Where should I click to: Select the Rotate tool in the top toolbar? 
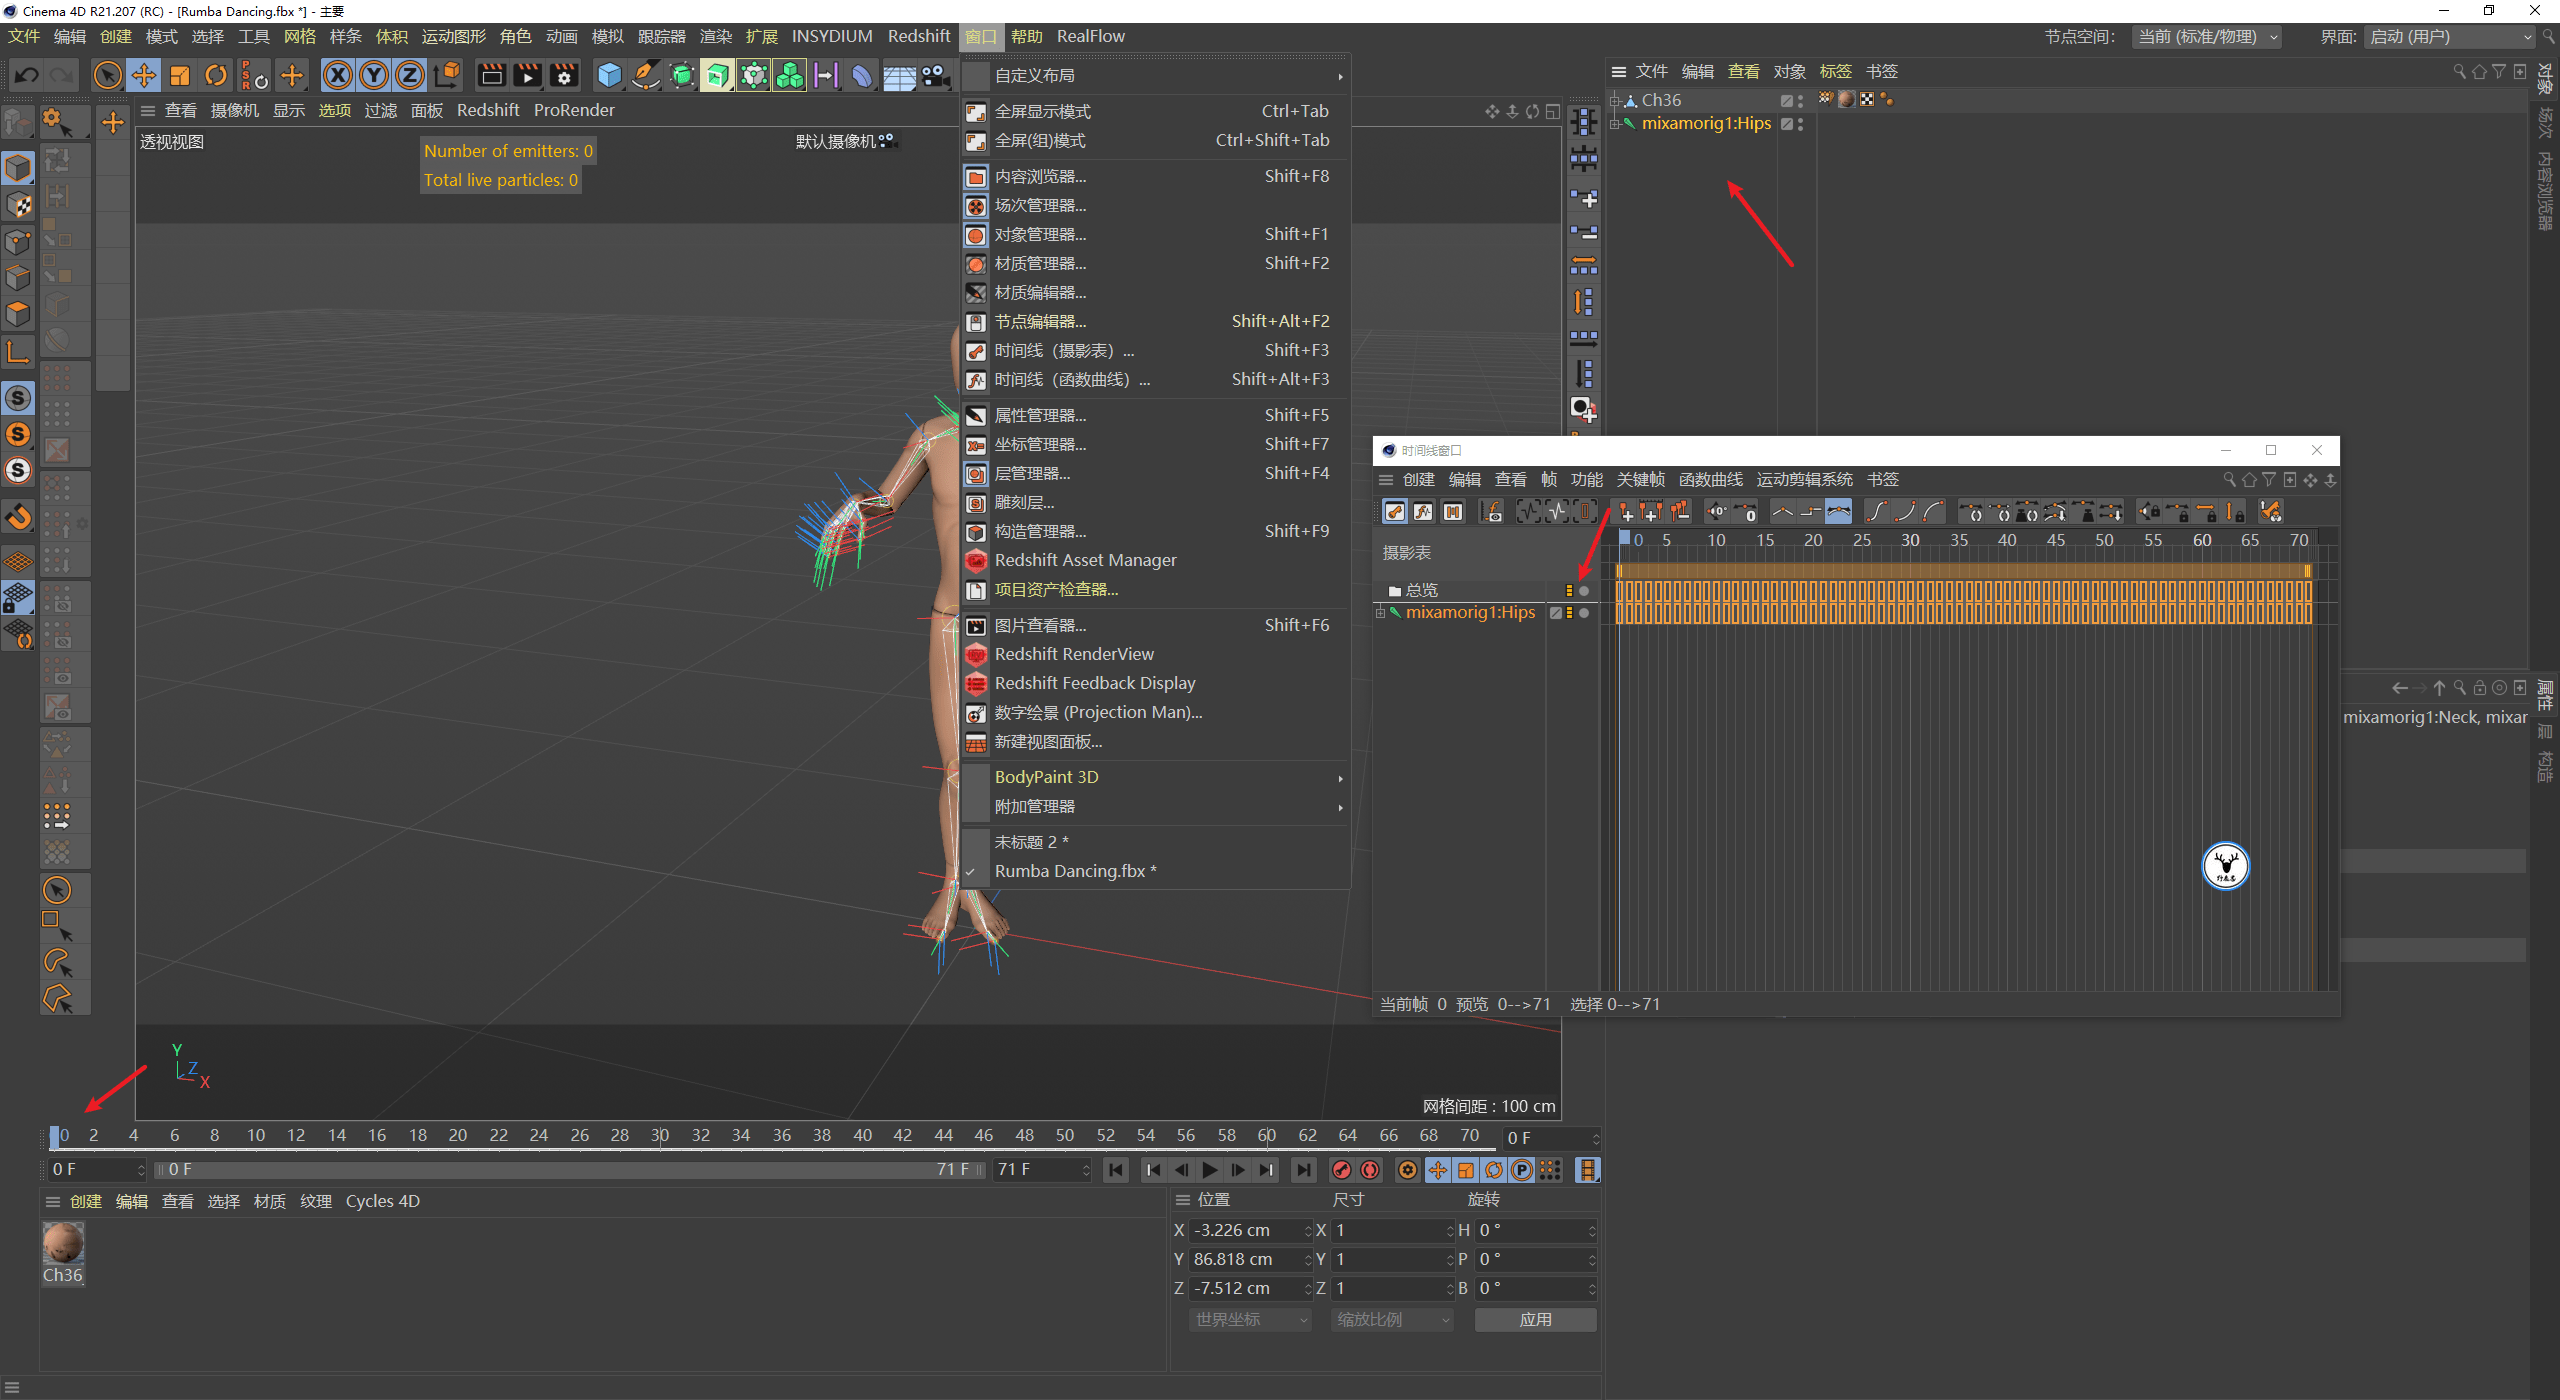[x=216, y=75]
